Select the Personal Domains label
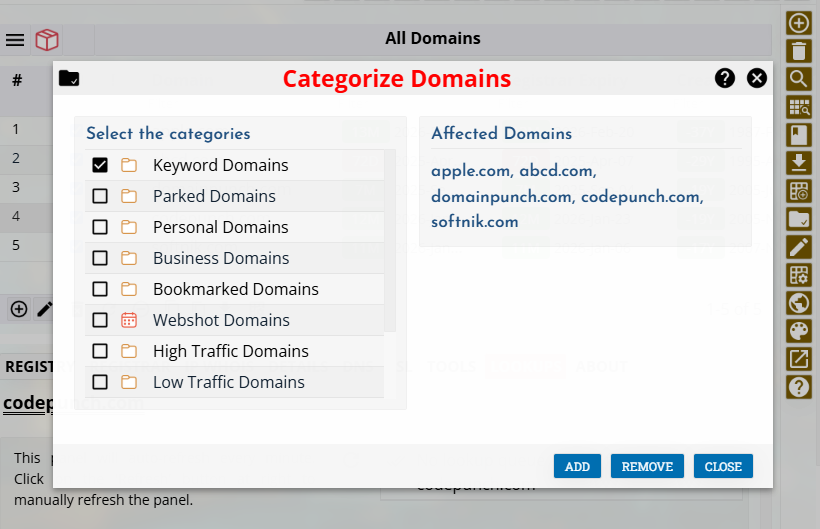Screen dimensions: 820x529 click(221, 227)
